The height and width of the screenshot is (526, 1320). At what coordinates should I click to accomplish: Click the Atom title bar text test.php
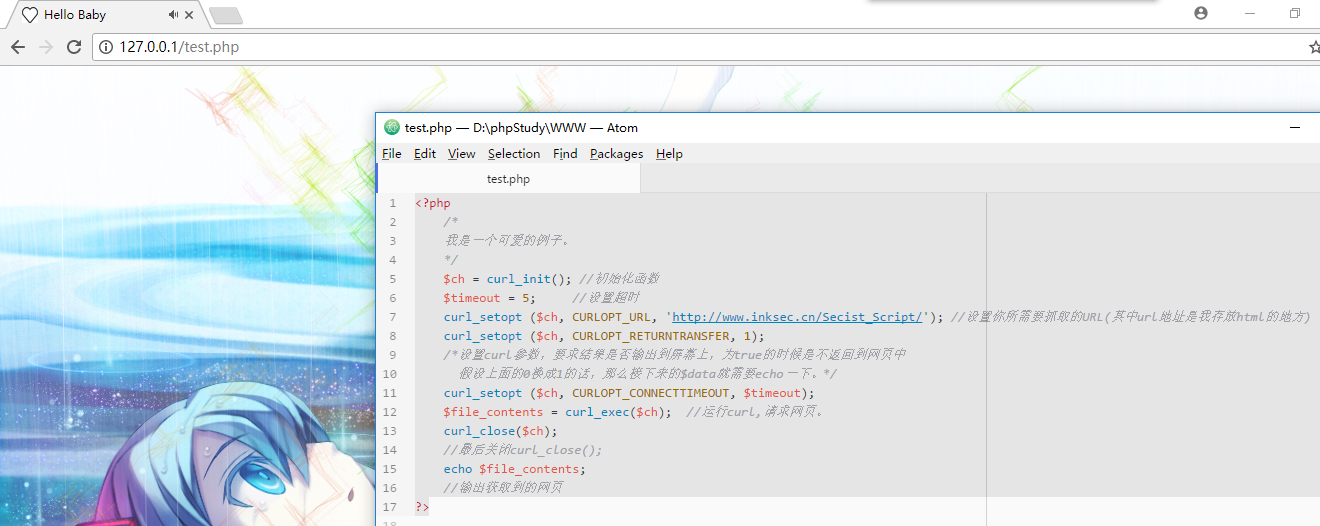pos(428,127)
